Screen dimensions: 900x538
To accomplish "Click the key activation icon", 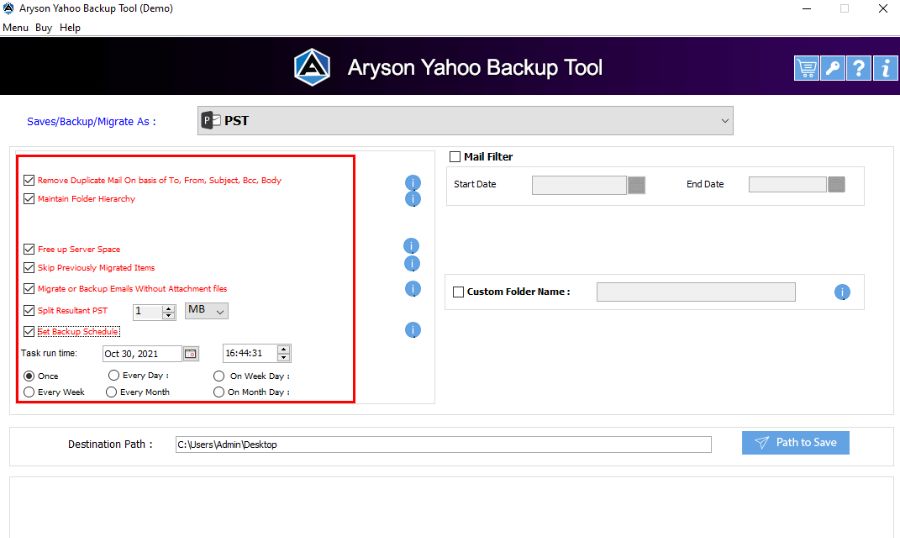I will coord(832,68).
